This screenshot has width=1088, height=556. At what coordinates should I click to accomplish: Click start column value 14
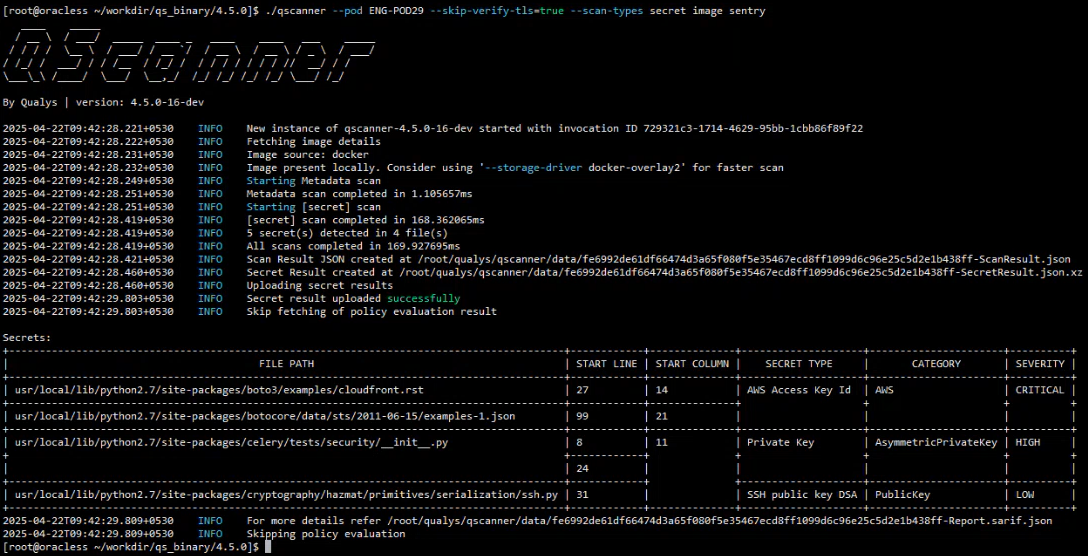click(661, 390)
